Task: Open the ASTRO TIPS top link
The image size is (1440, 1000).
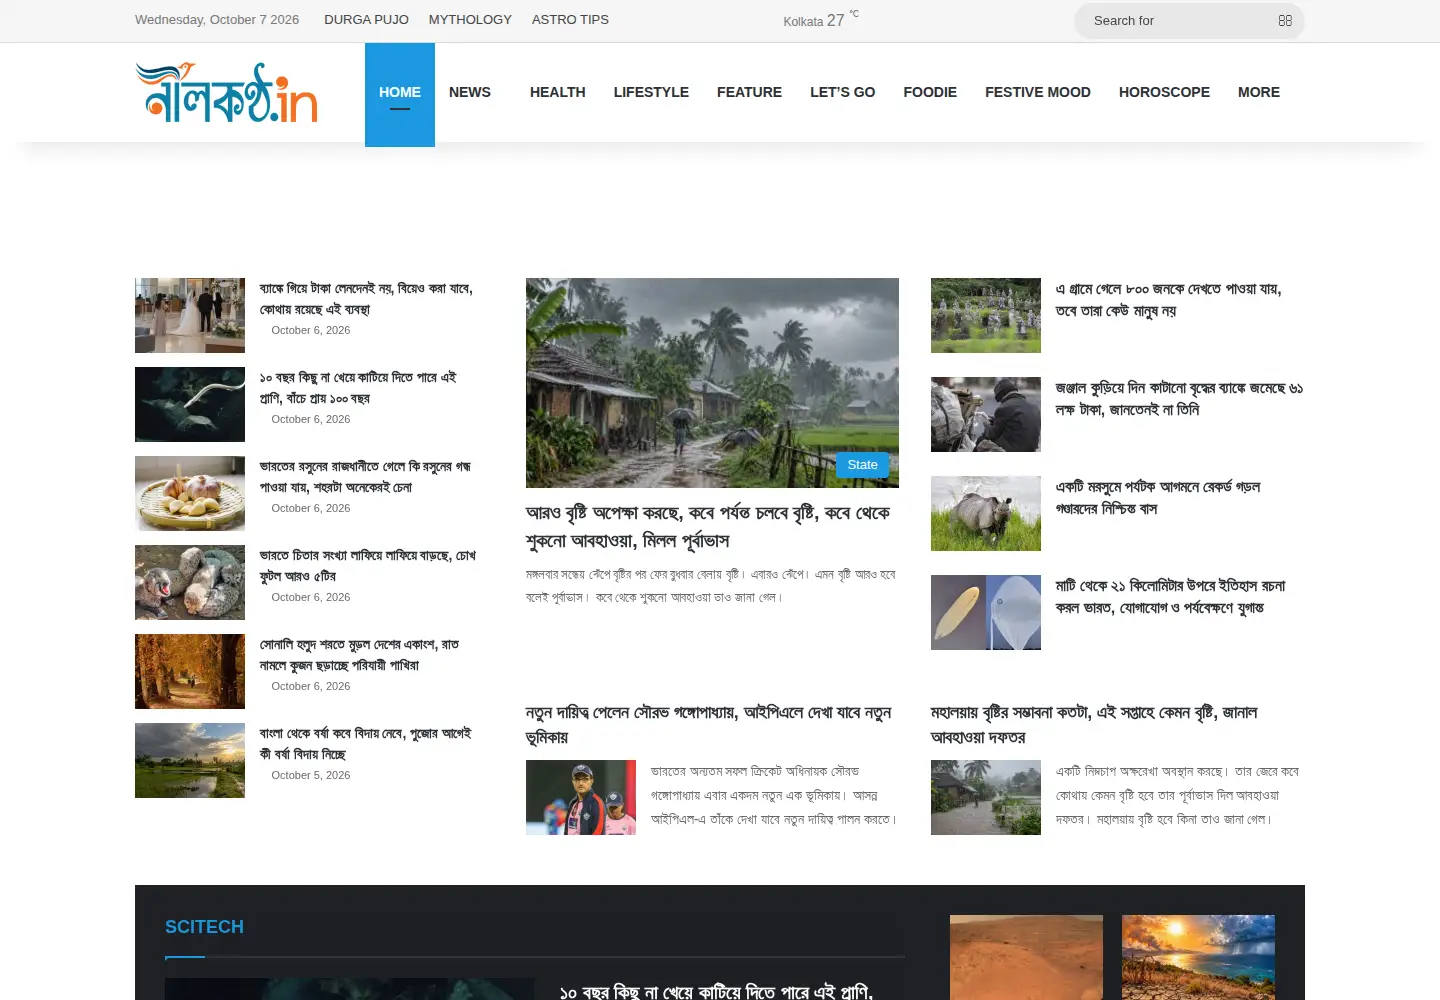Action: point(570,19)
